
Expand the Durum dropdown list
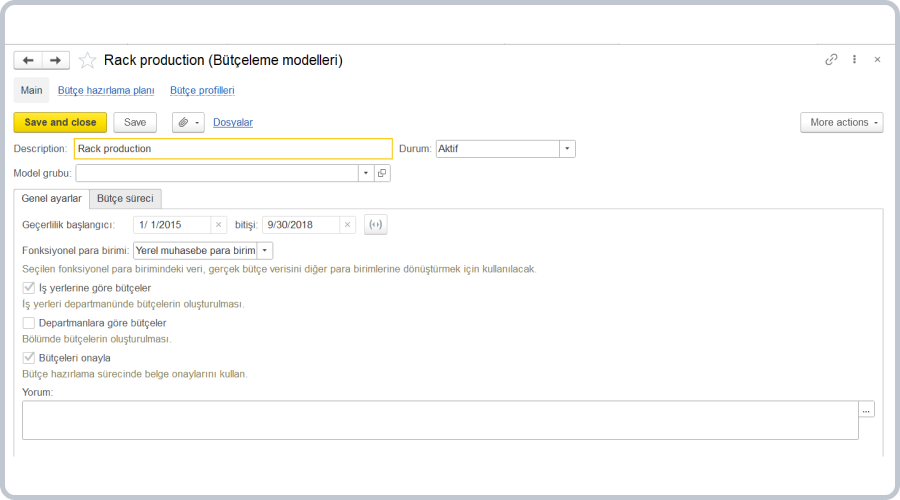(x=567, y=149)
